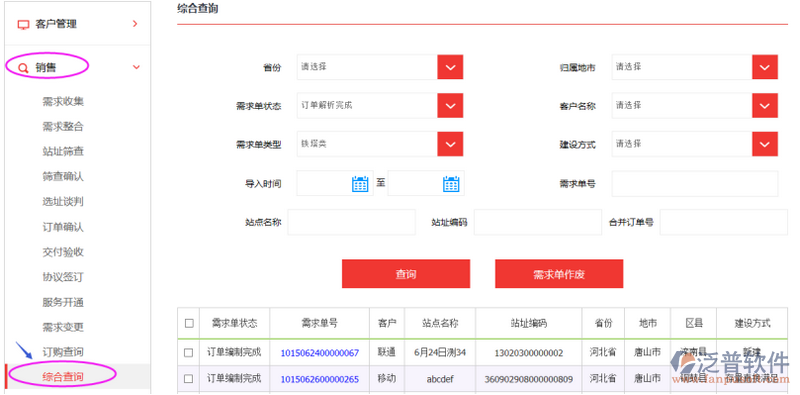Click the 需求单作废 button
The height and width of the screenshot is (395, 800).
(x=559, y=274)
